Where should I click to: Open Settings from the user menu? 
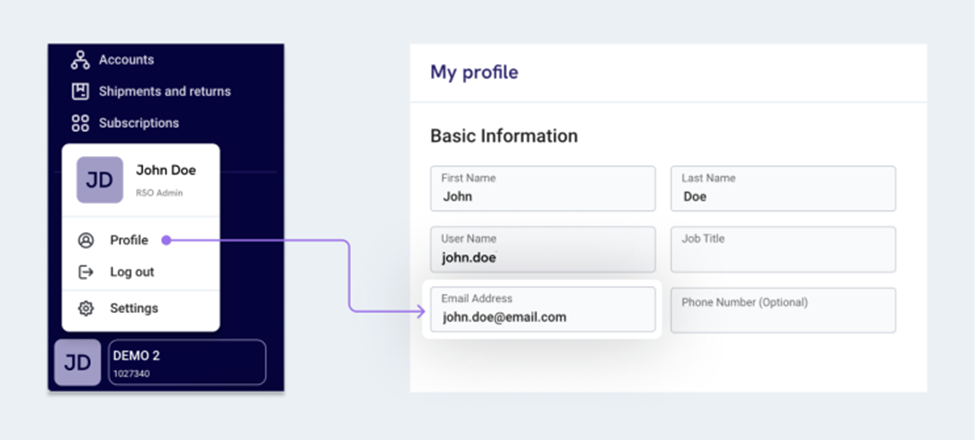[134, 308]
